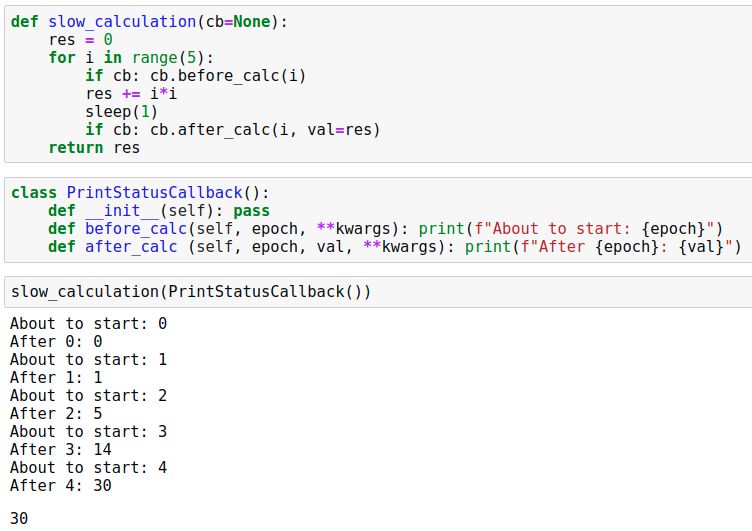Click the 'return res' line

[94, 148]
